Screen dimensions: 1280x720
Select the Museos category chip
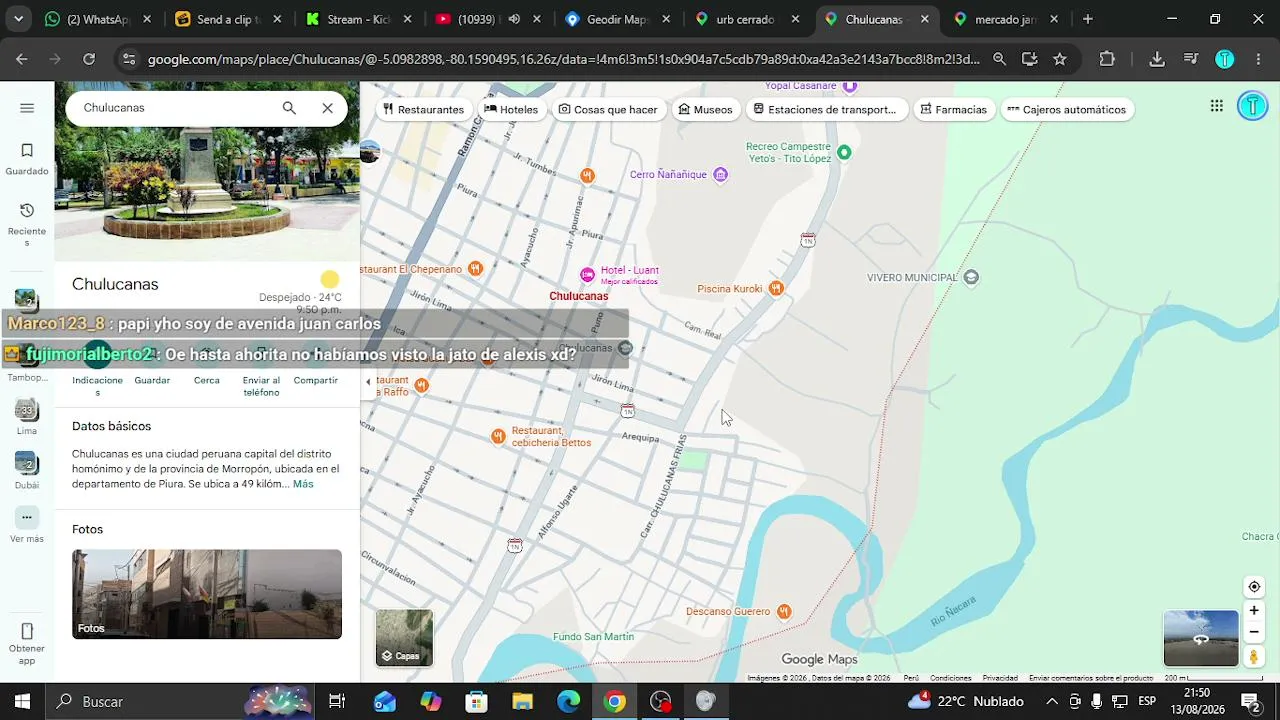coord(705,109)
